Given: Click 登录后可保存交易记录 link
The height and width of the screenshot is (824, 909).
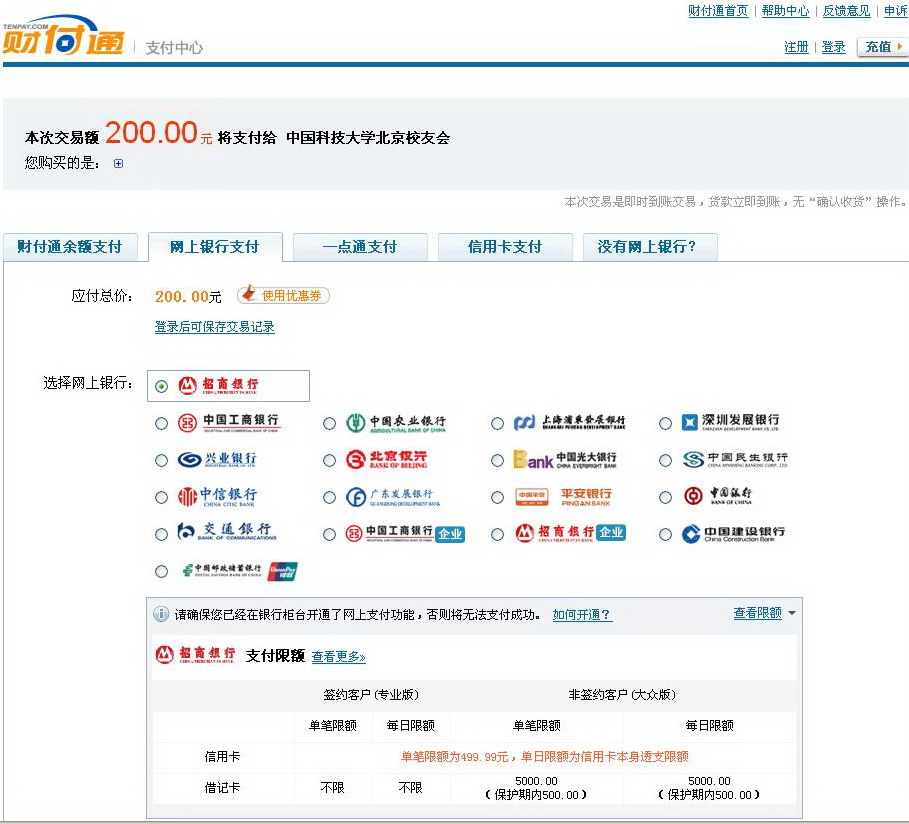Looking at the screenshot, I should pyautogui.click(x=214, y=327).
